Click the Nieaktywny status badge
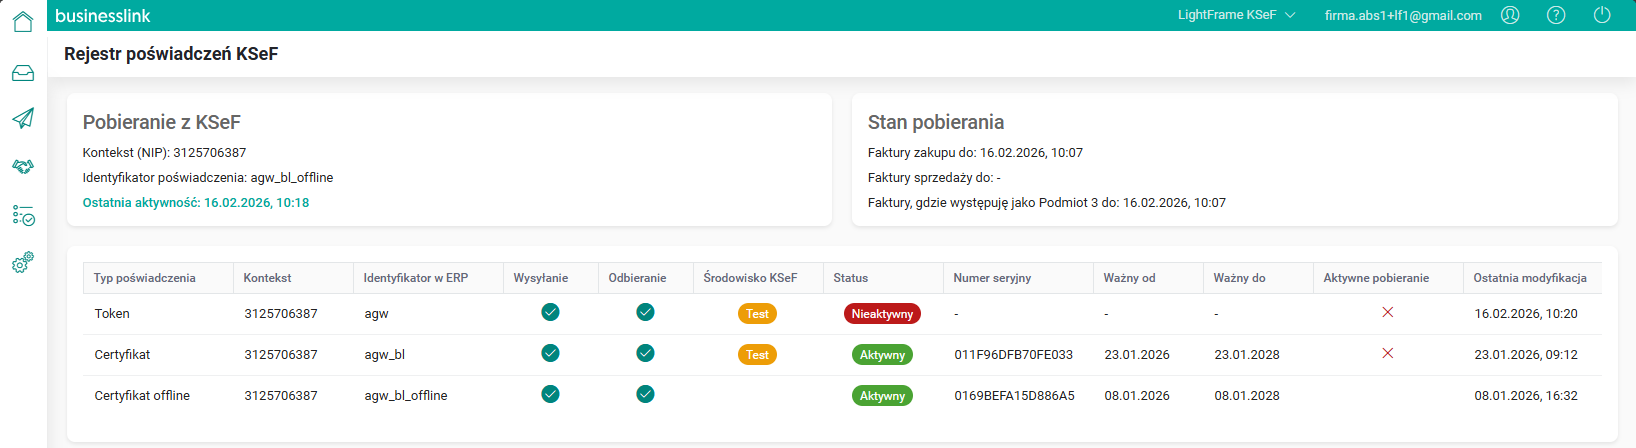 click(x=882, y=314)
